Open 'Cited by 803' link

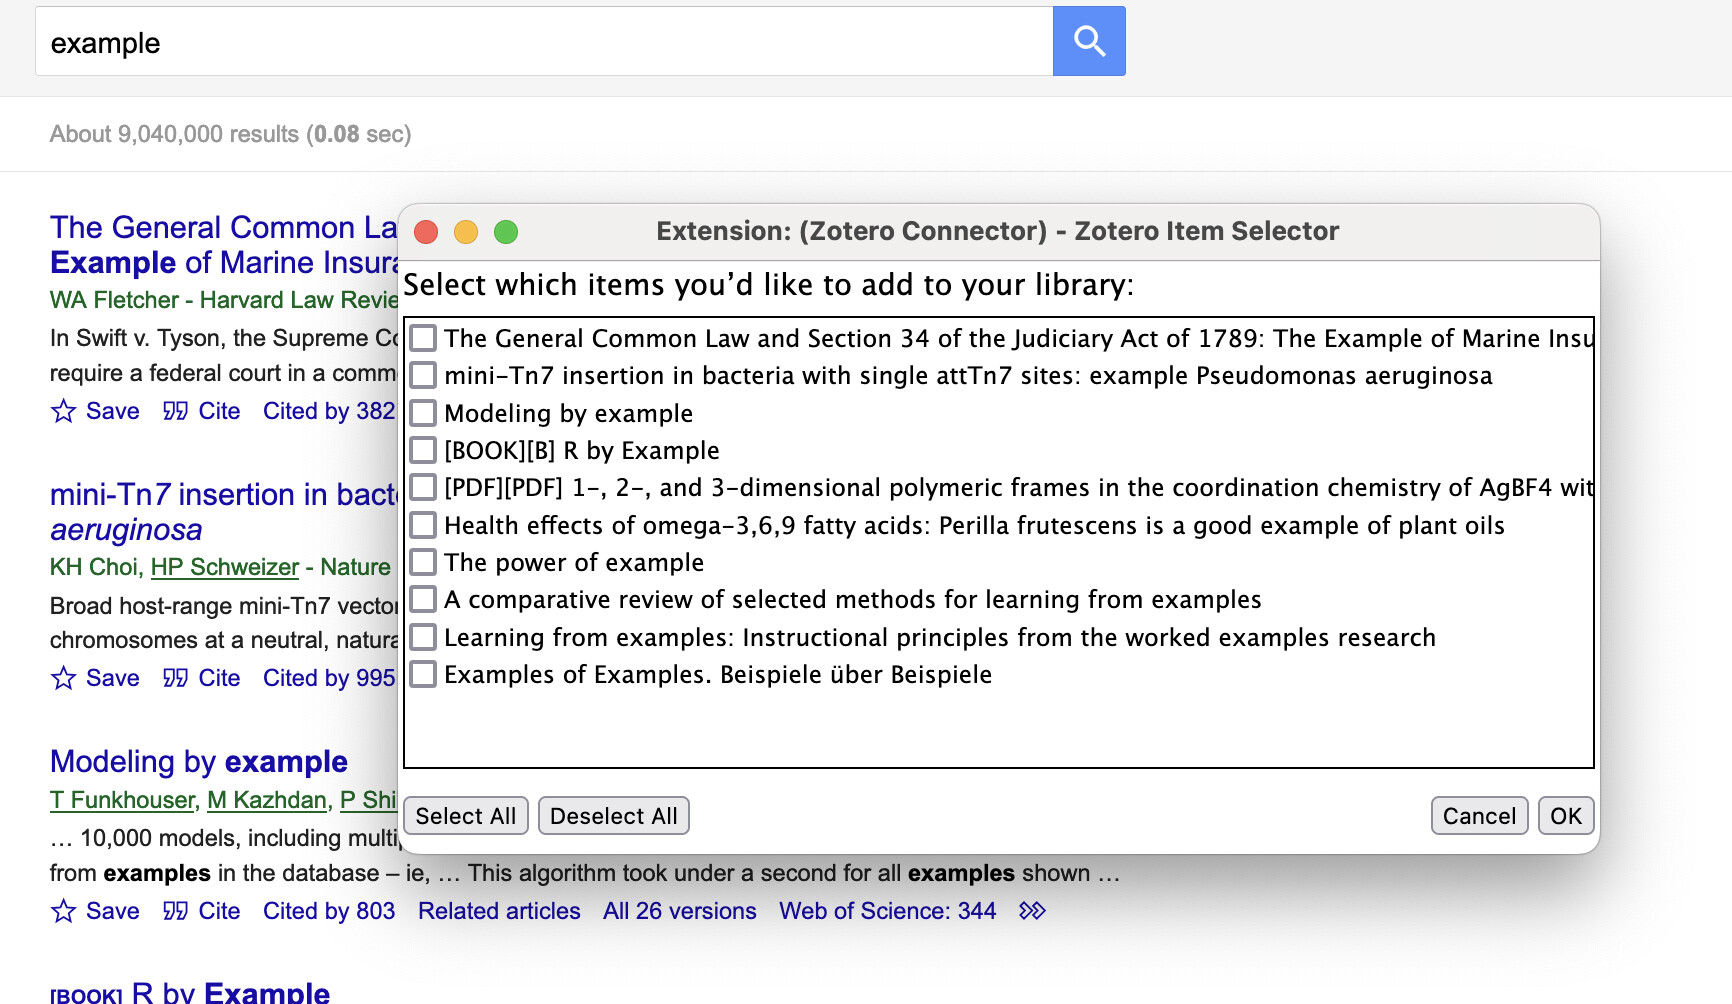[x=329, y=911]
